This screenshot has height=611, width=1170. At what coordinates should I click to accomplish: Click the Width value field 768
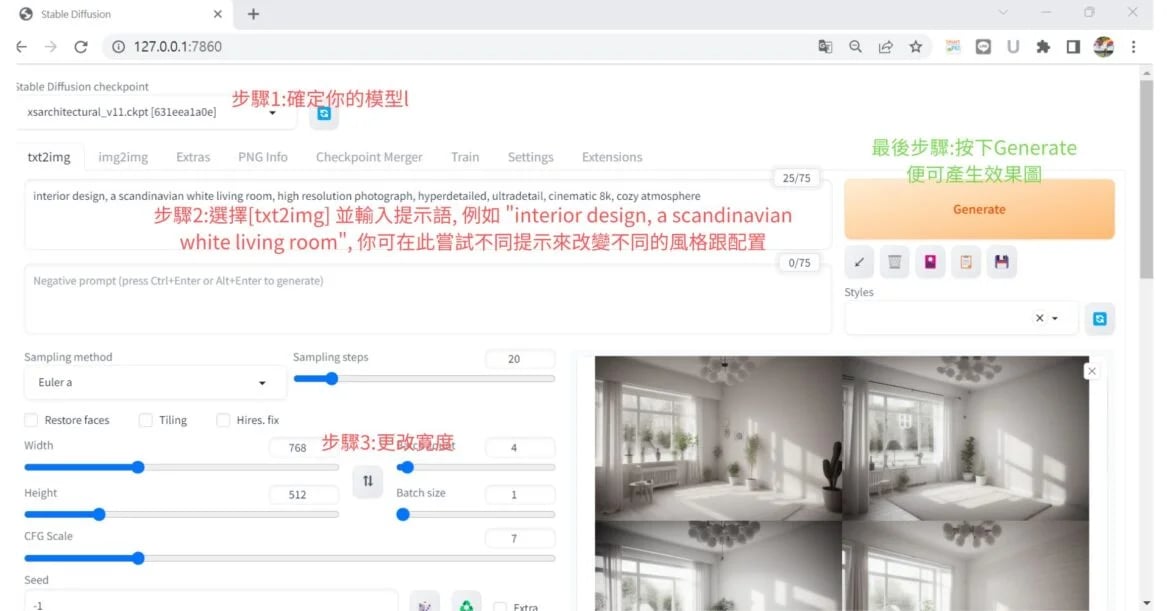click(302, 448)
